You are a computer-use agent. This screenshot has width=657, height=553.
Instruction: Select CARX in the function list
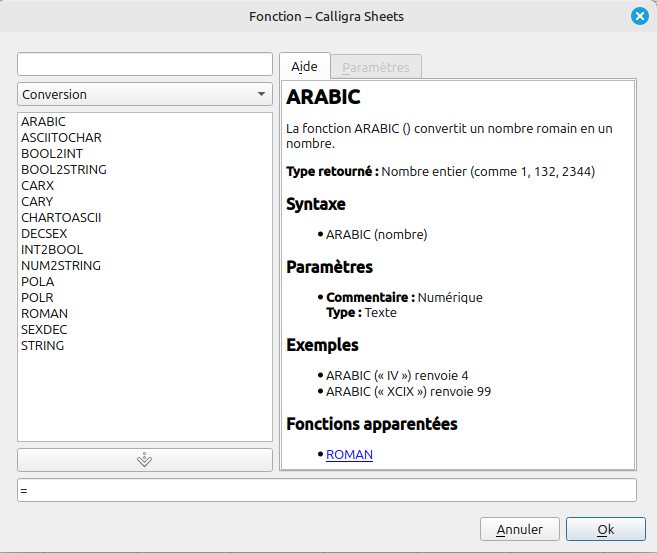point(145,185)
